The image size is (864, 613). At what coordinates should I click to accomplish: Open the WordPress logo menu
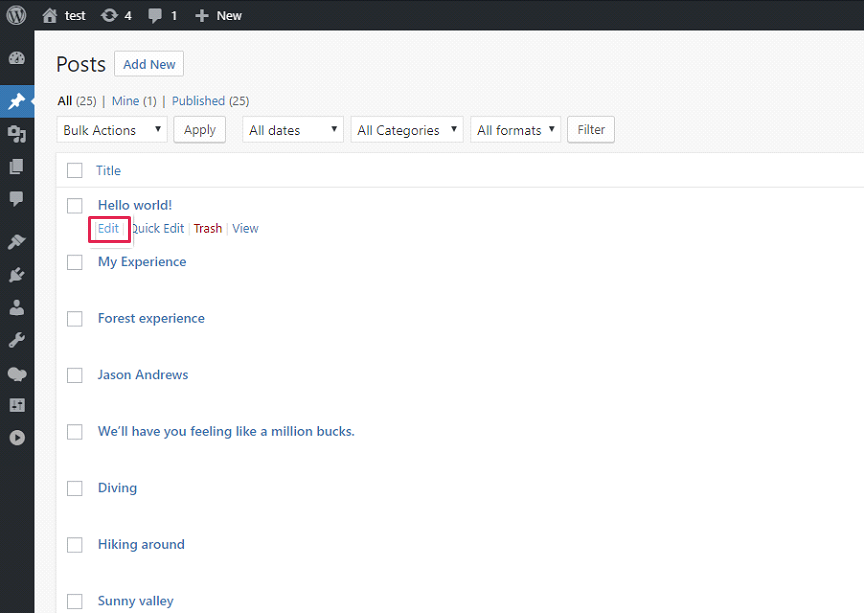click(16, 15)
